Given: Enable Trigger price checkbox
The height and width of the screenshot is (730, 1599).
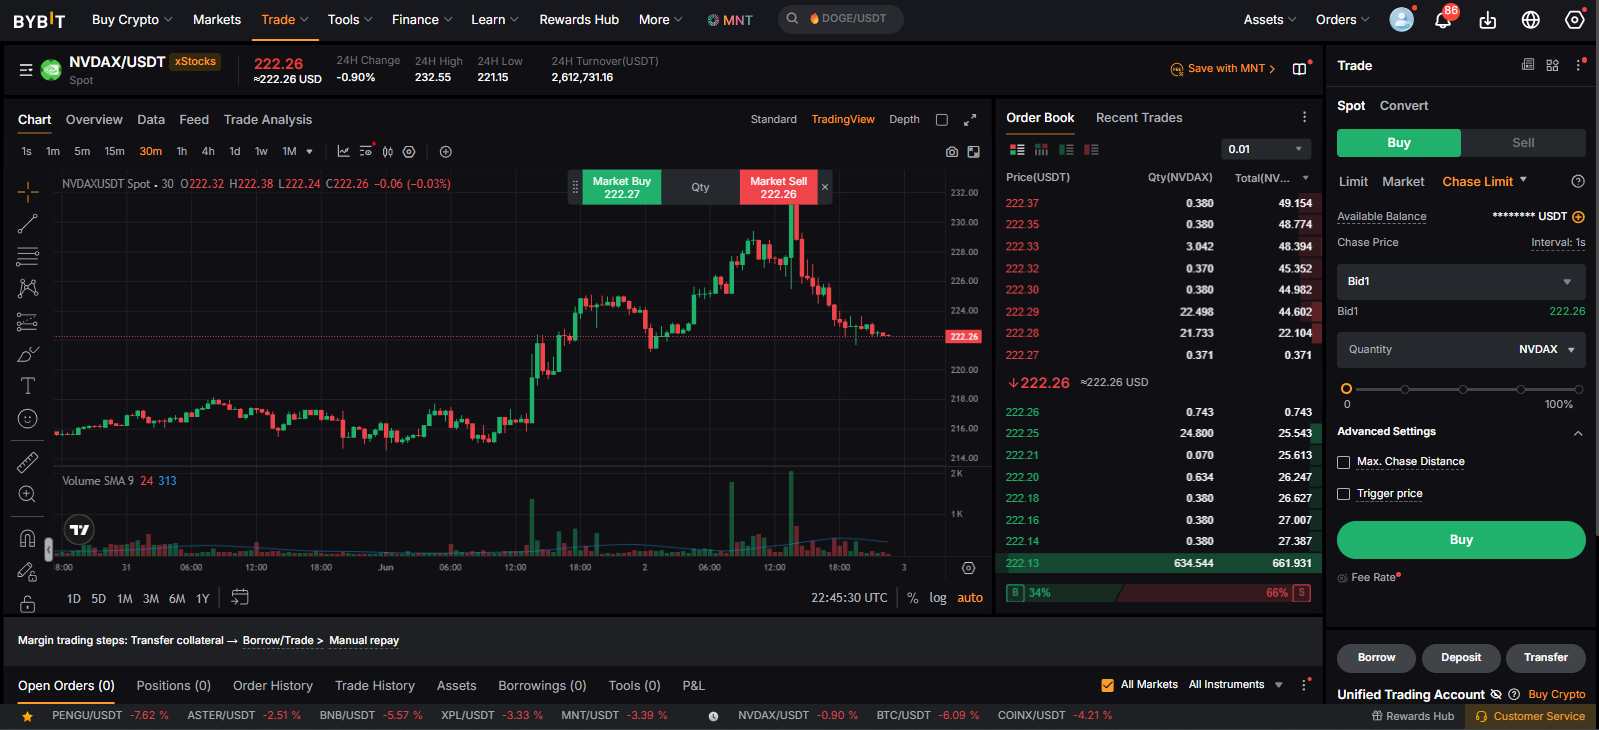Looking at the screenshot, I should 1344,494.
